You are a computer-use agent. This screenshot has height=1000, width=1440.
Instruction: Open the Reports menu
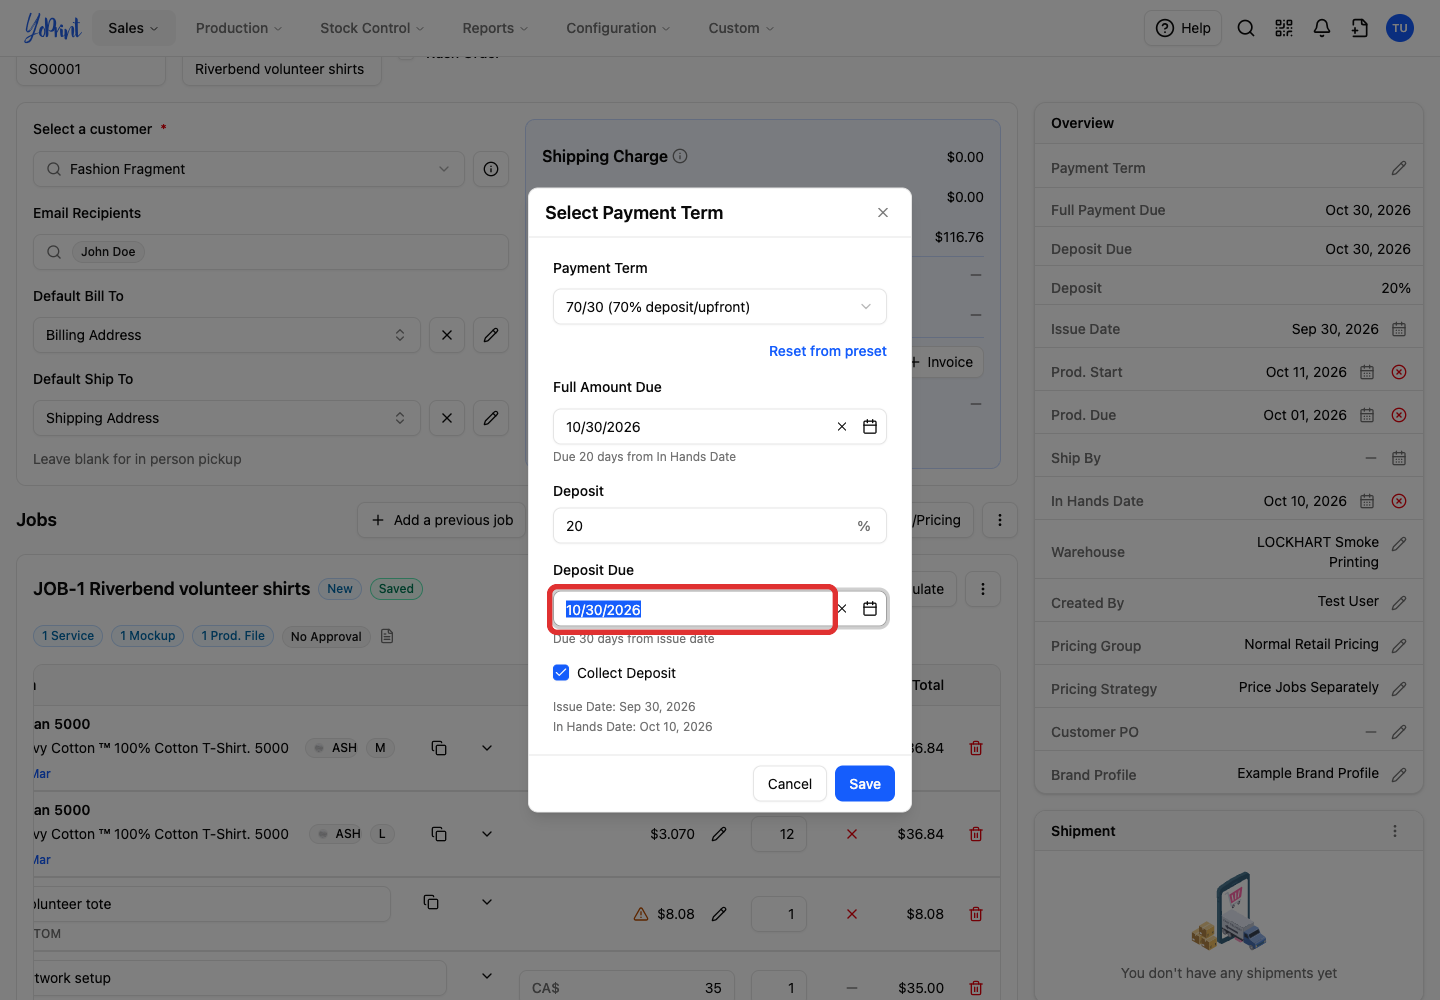click(495, 28)
